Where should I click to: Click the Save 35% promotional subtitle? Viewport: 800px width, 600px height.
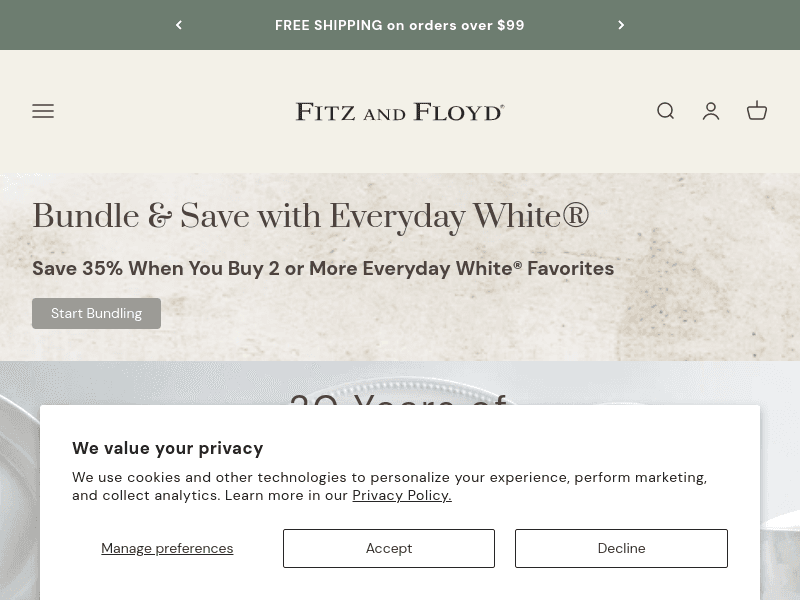click(x=323, y=268)
